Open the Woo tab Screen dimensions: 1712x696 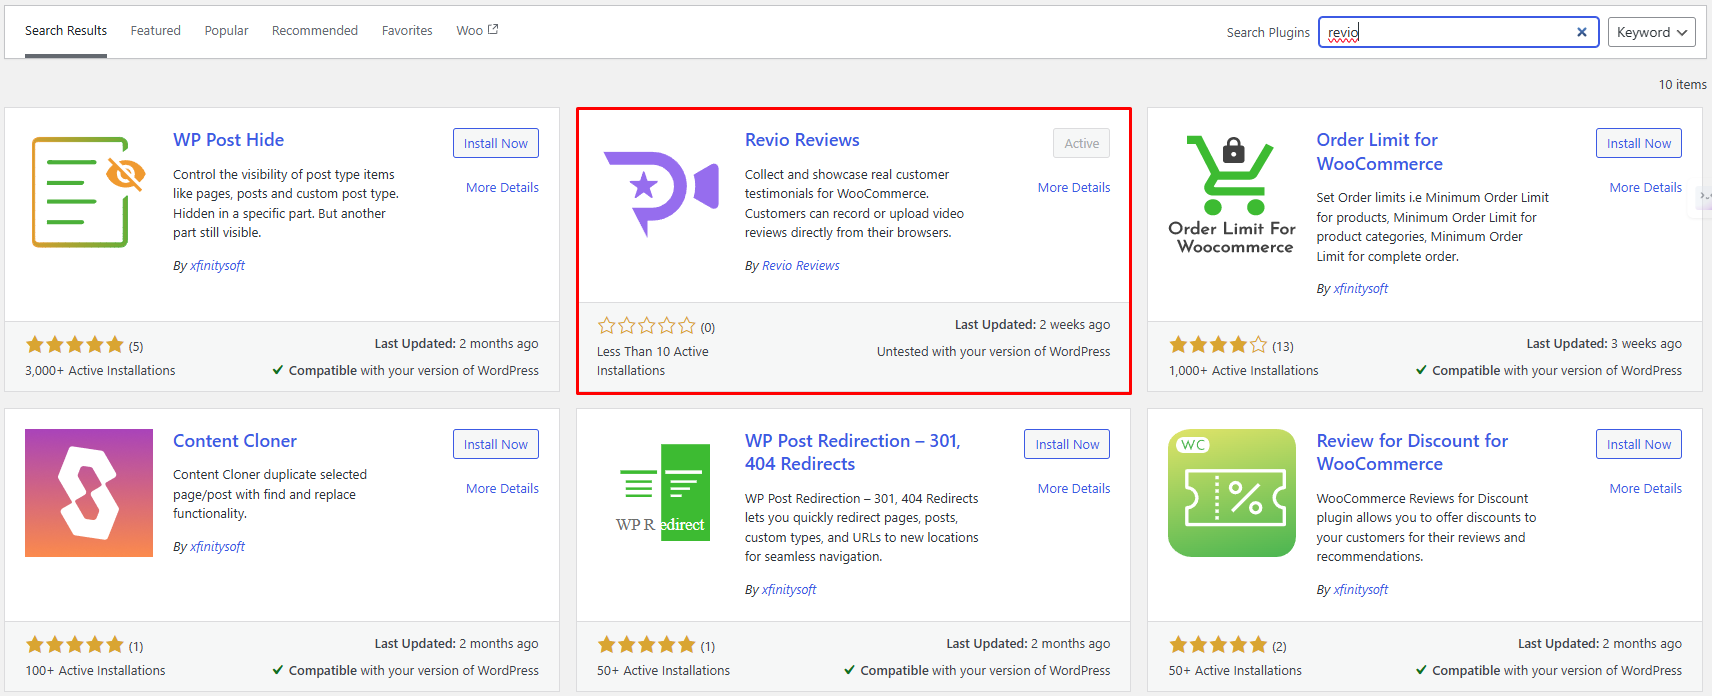(x=477, y=31)
